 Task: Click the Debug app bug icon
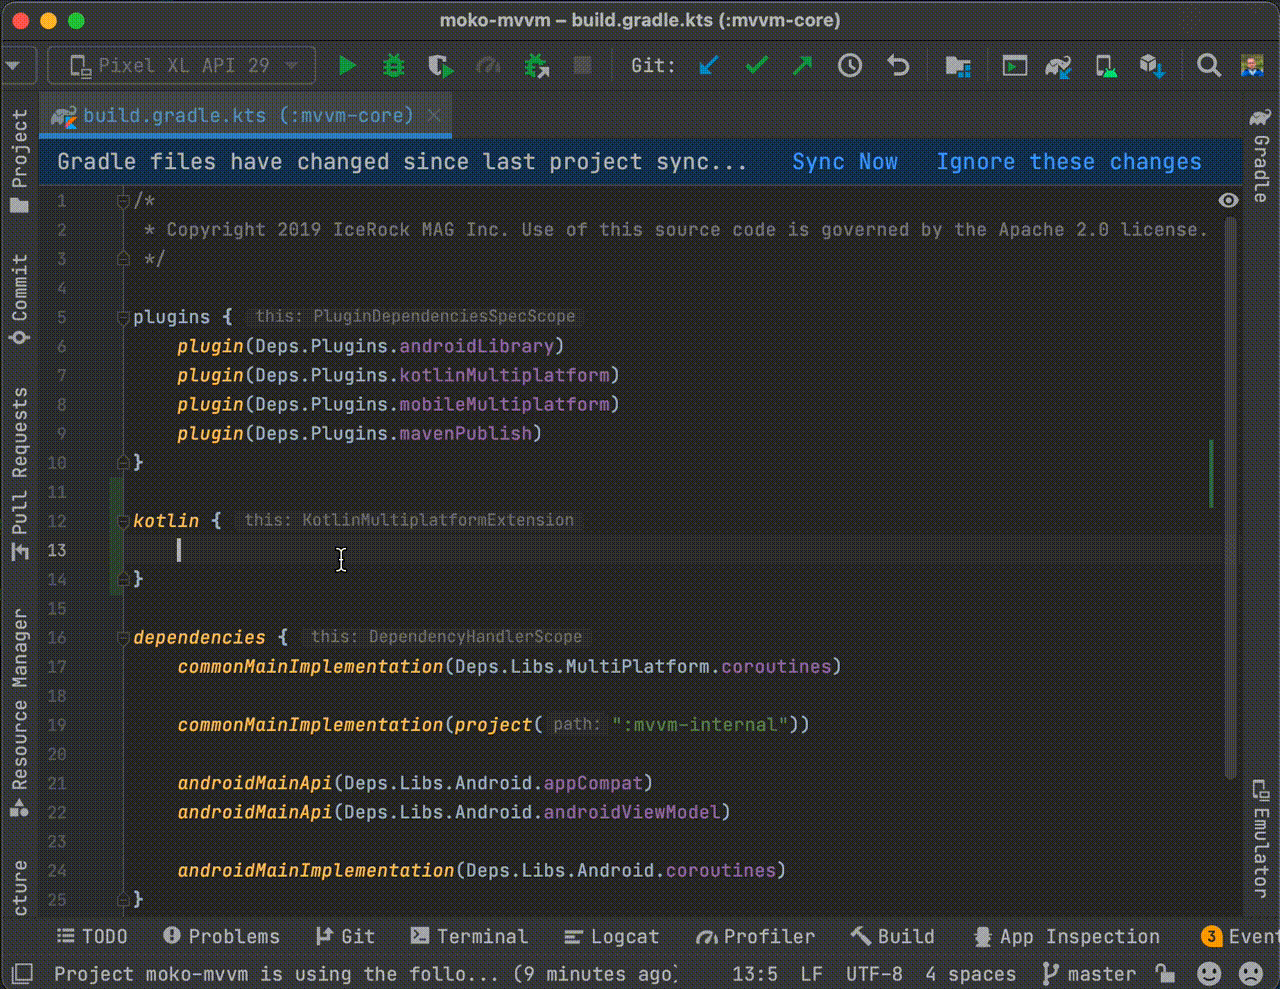(394, 66)
